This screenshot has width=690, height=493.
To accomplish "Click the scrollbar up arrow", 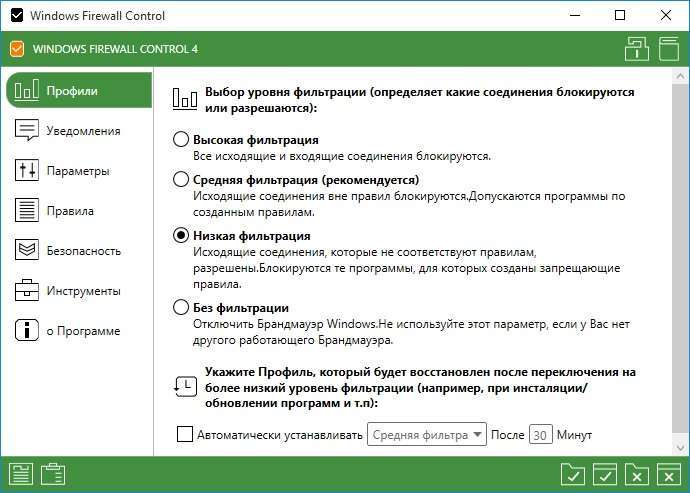I will pyautogui.click(x=680, y=76).
